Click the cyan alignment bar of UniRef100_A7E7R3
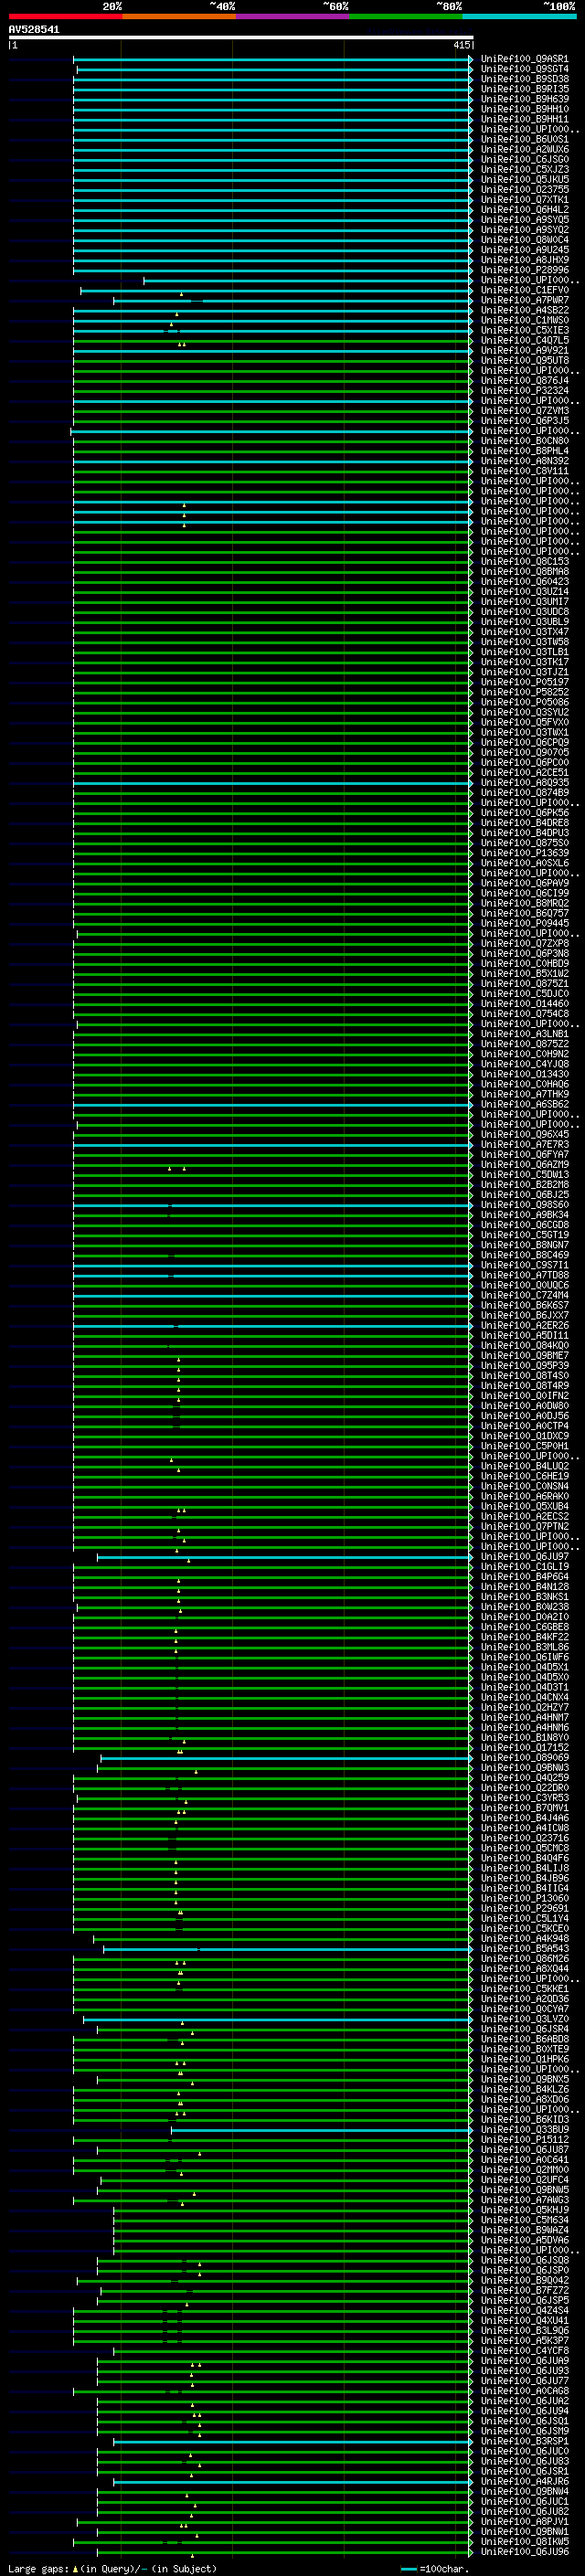The image size is (585, 2576). click(x=272, y=1144)
